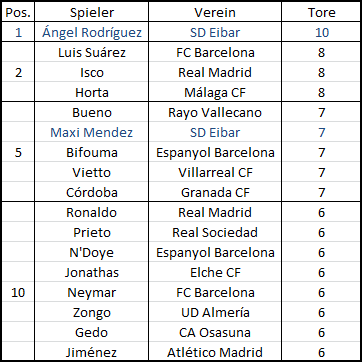This screenshot has width=362, height=362.
Task: Click the Bifouma player cell
Action: point(92,152)
